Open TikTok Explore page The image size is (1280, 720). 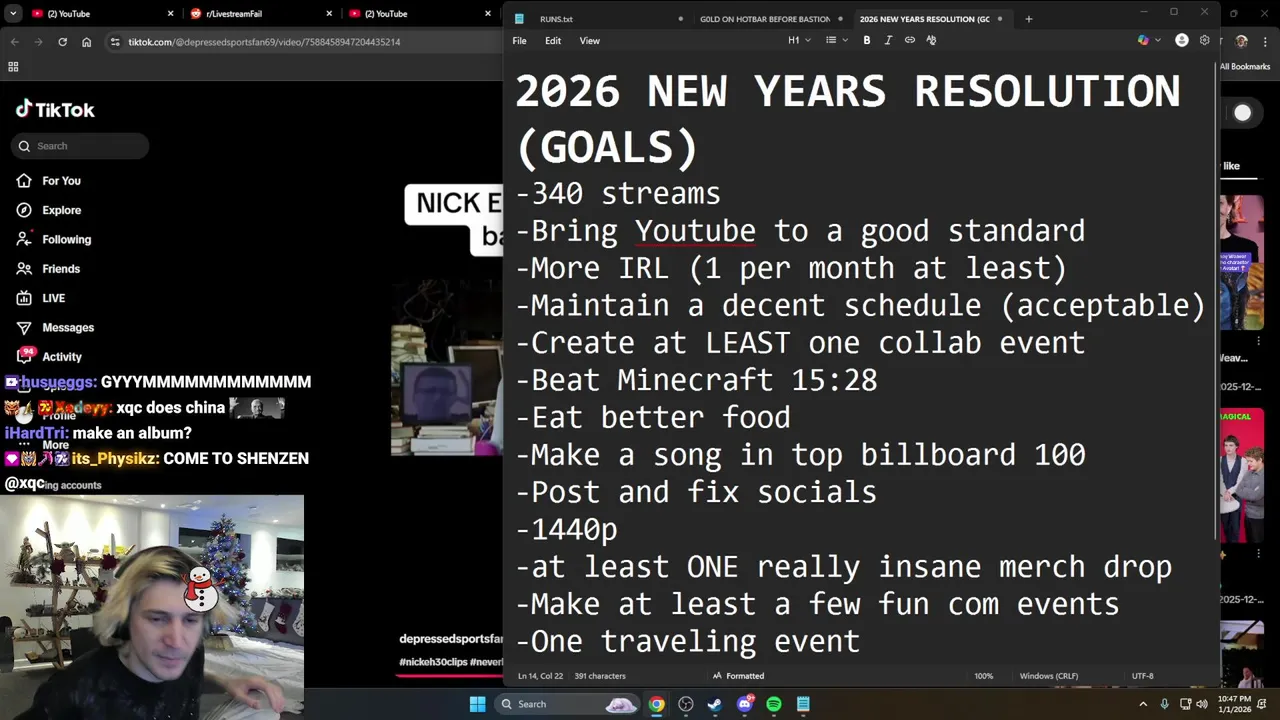click(x=48, y=210)
